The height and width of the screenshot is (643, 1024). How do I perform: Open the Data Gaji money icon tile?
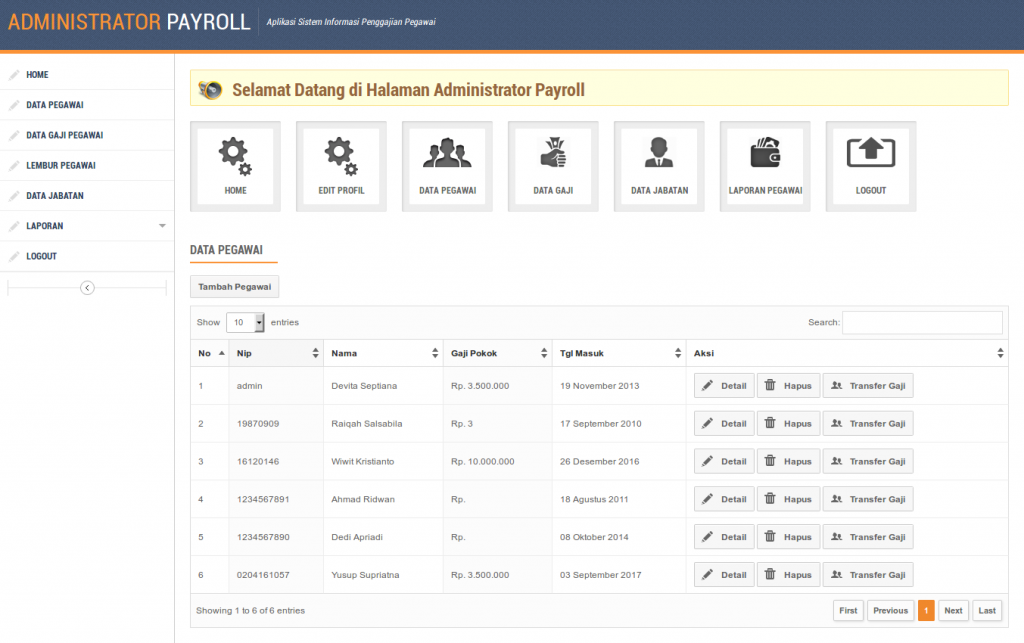click(x=553, y=166)
